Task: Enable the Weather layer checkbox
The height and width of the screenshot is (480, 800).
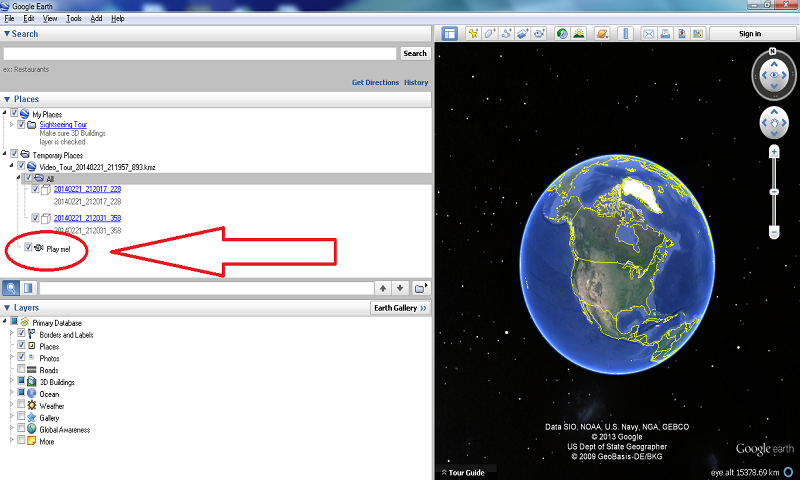Action: 21,405
